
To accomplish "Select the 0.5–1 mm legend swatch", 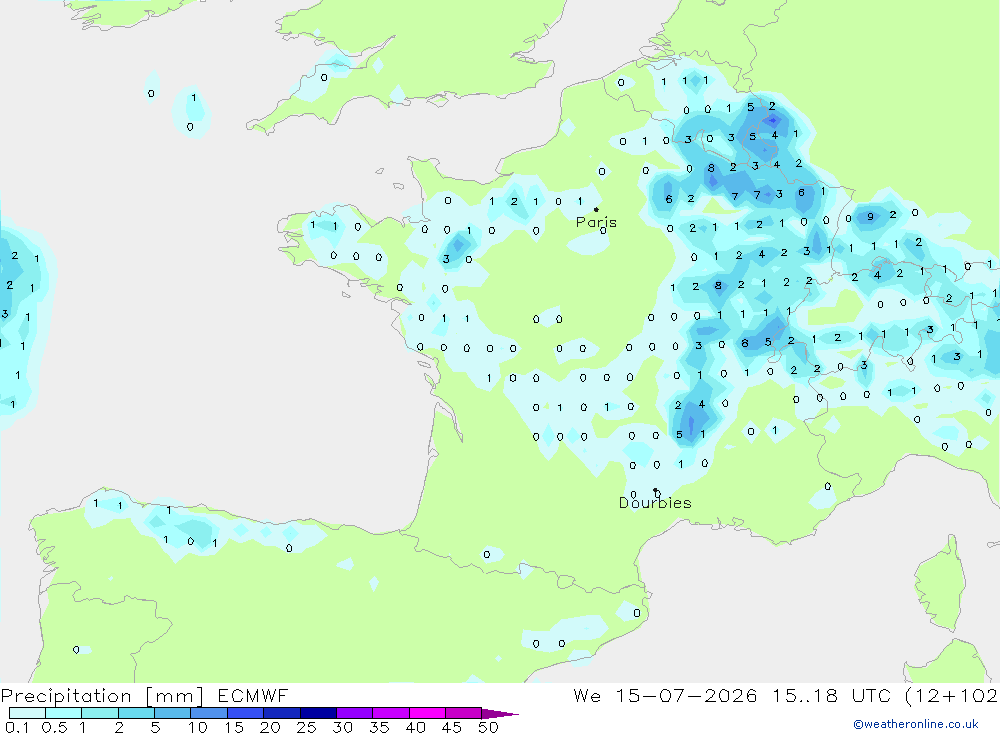I will pyautogui.click(x=64, y=713).
